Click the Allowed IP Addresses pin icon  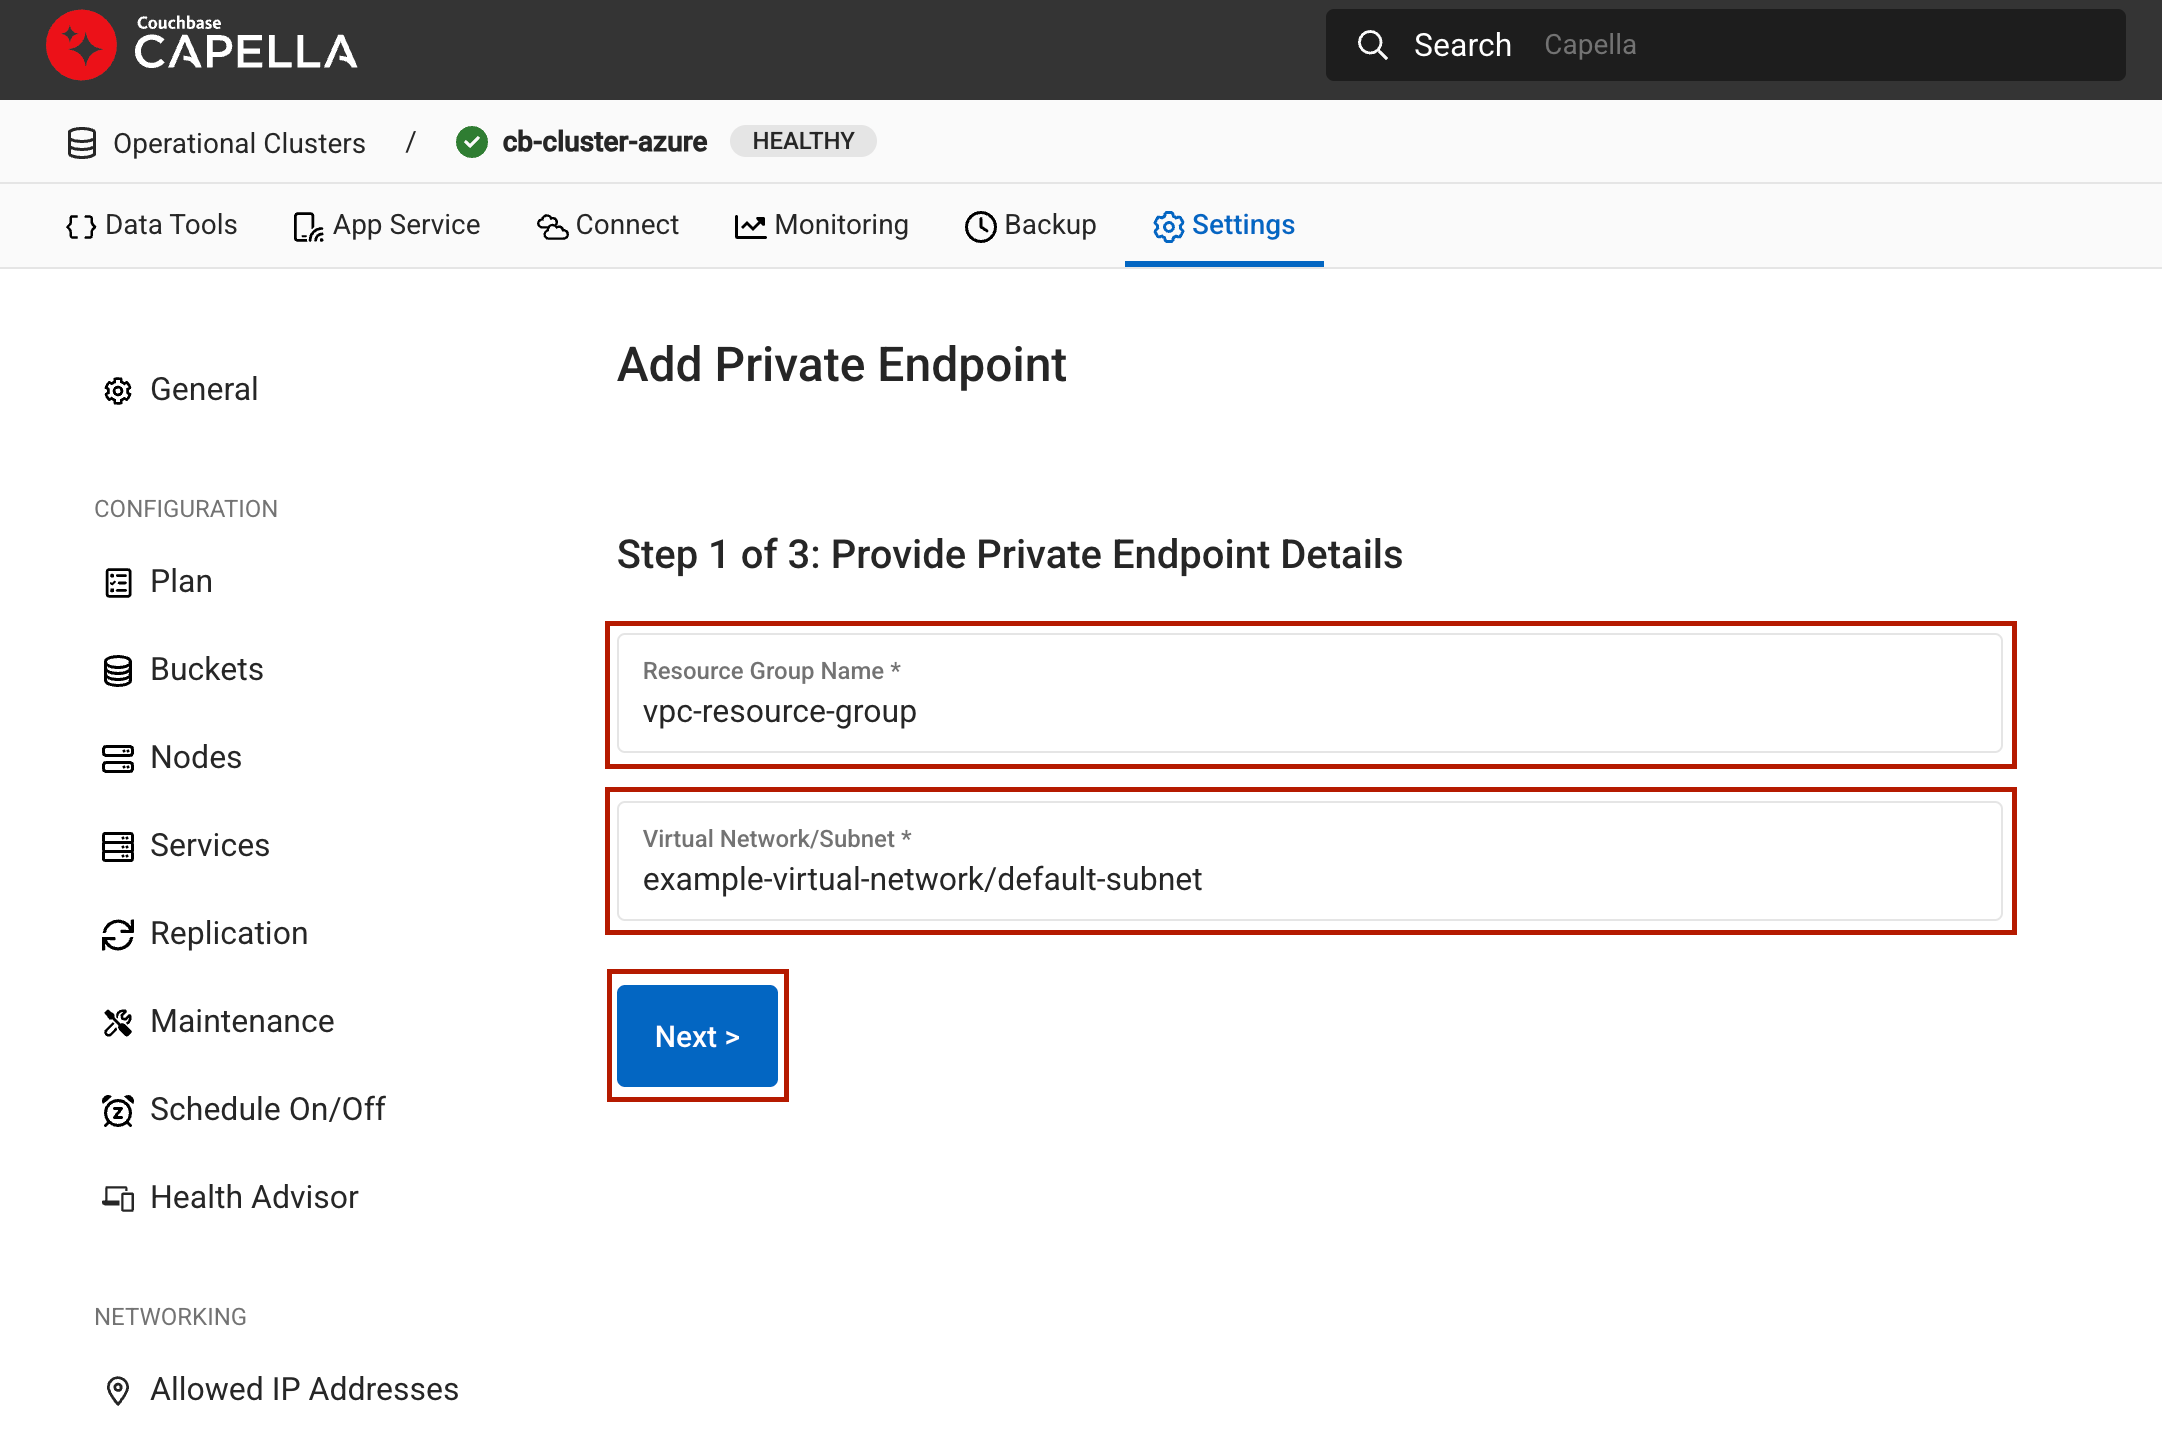click(x=118, y=1390)
